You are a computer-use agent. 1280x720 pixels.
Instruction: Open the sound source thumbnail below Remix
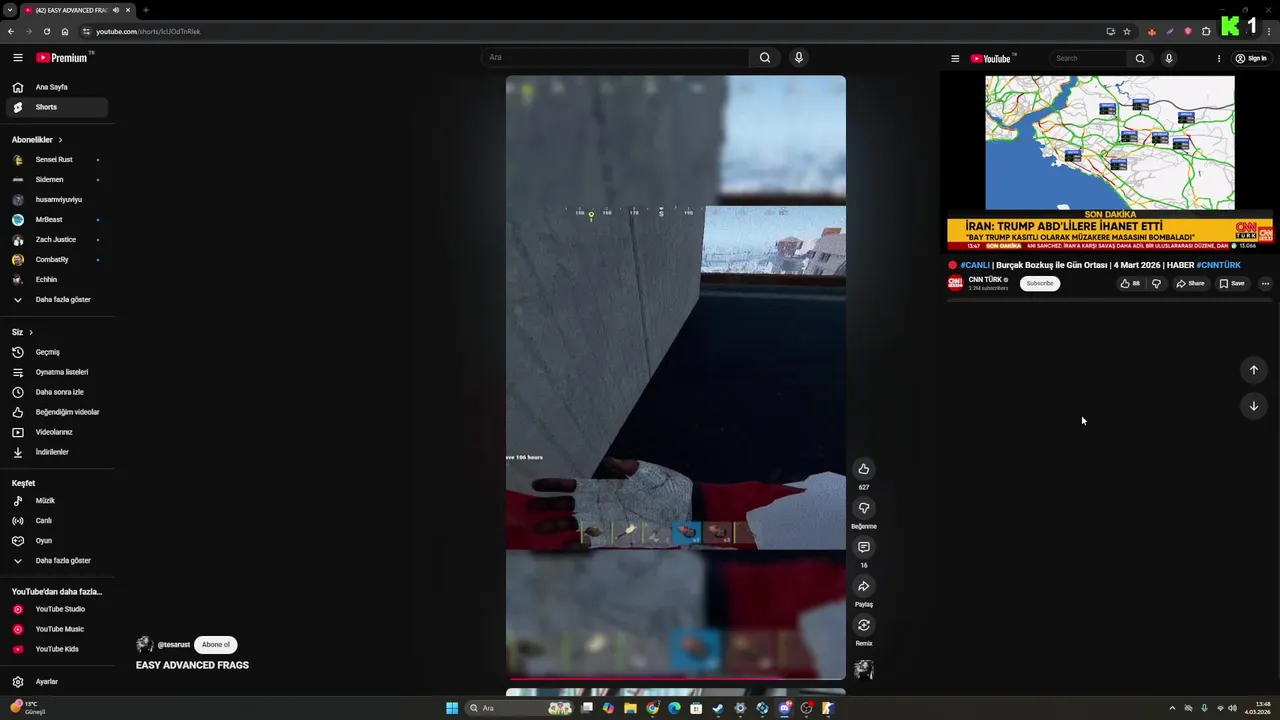(x=864, y=670)
